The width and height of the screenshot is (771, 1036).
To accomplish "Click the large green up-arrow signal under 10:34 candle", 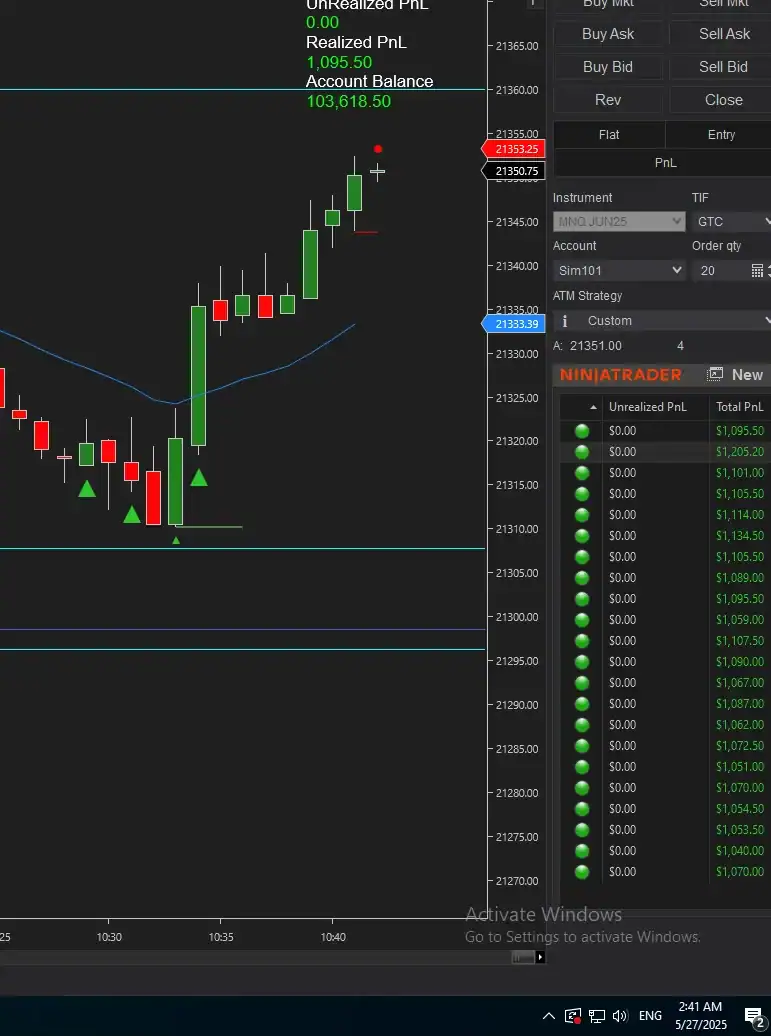I will pyautogui.click(x=199, y=478).
